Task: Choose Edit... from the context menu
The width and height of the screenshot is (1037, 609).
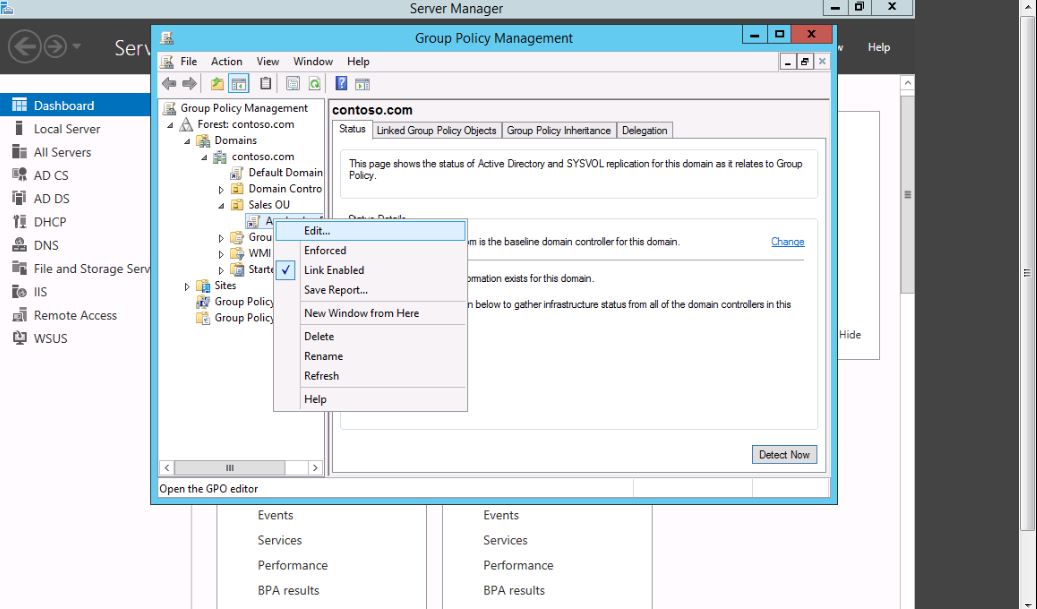Action: pyautogui.click(x=370, y=231)
